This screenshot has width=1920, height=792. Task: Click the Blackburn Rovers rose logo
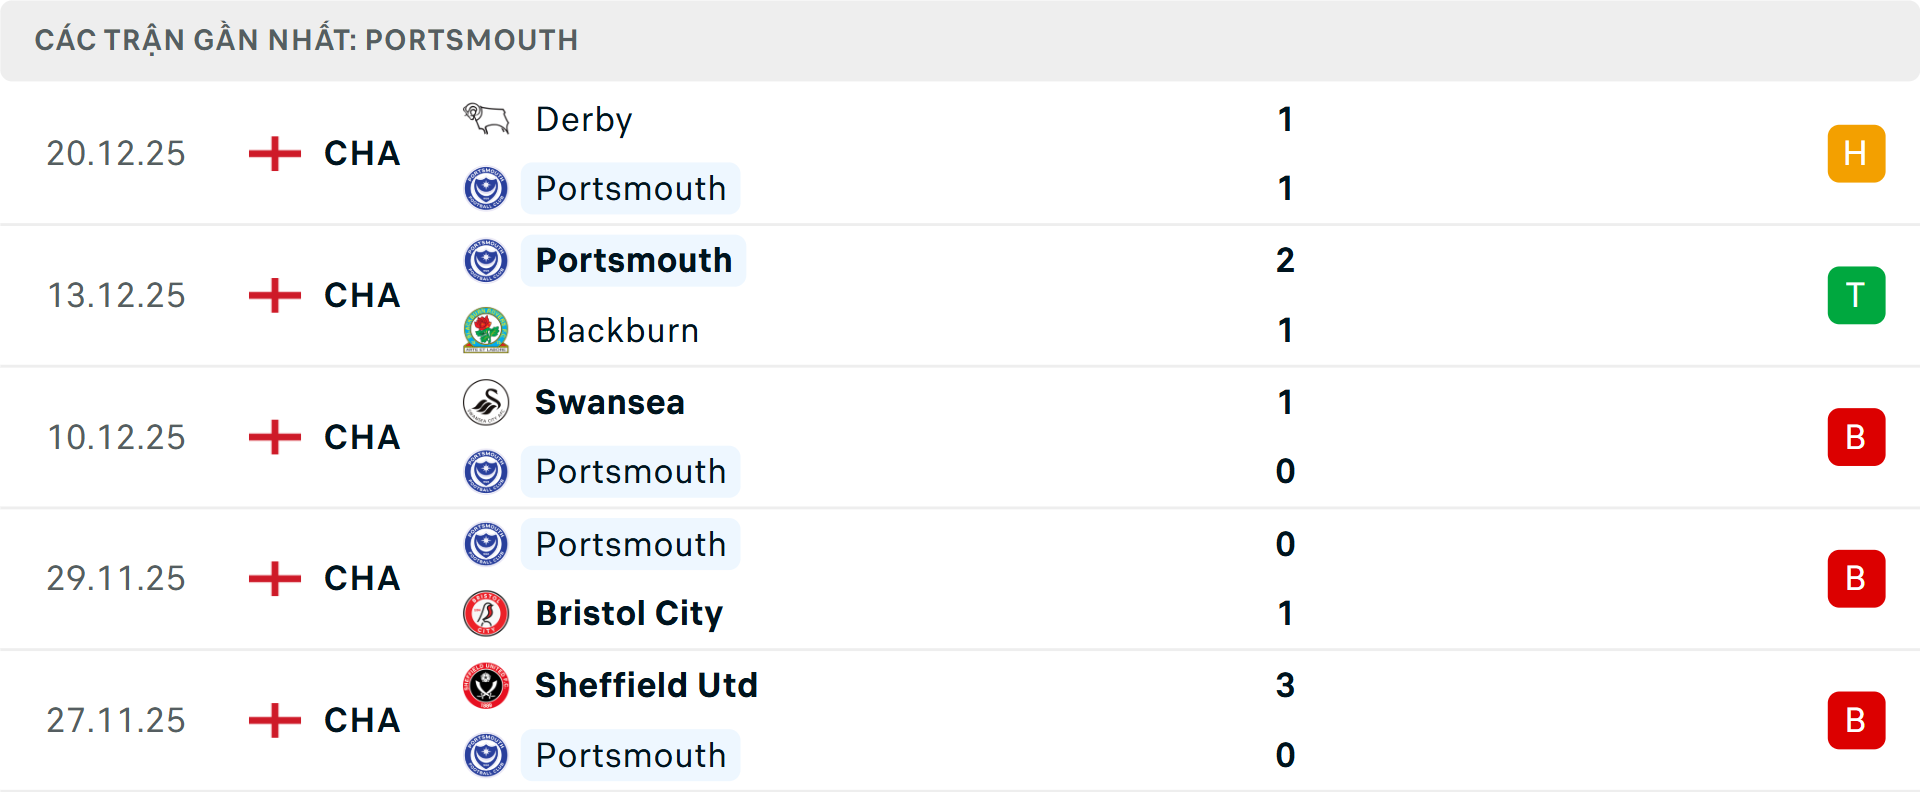point(486,330)
